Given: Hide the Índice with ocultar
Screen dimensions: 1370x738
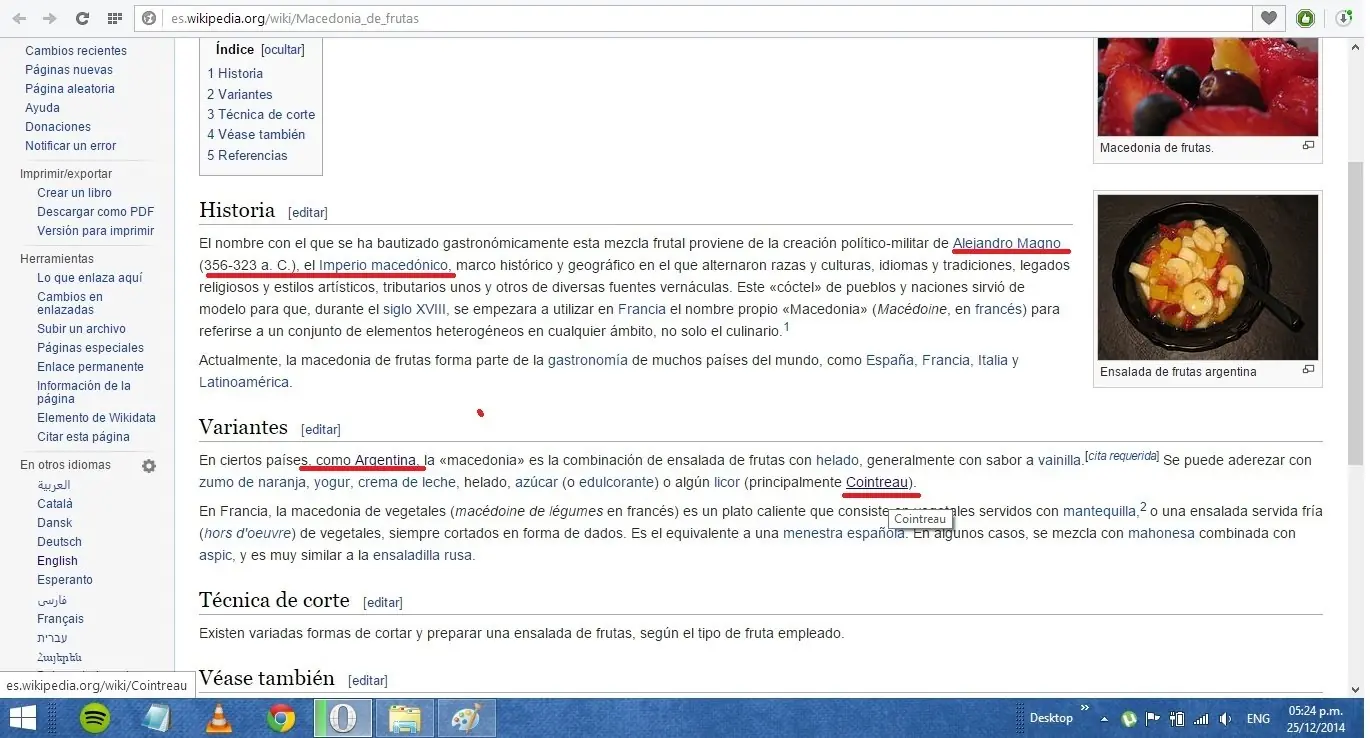Looking at the screenshot, I should [282, 49].
